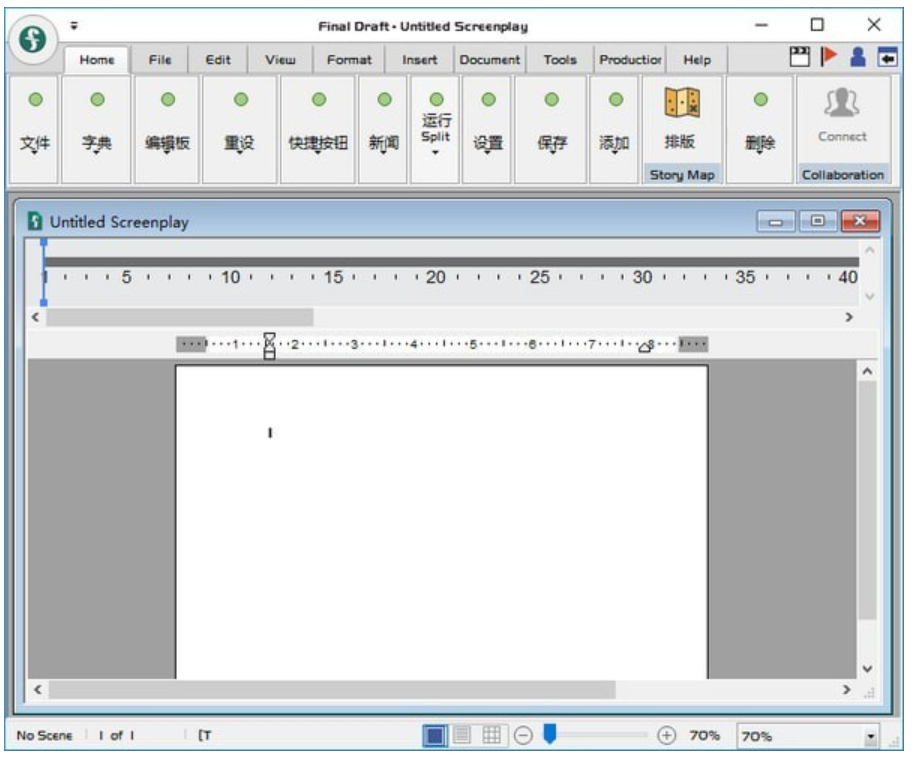Click the Story Map scroll up arrow

(869, 251)
